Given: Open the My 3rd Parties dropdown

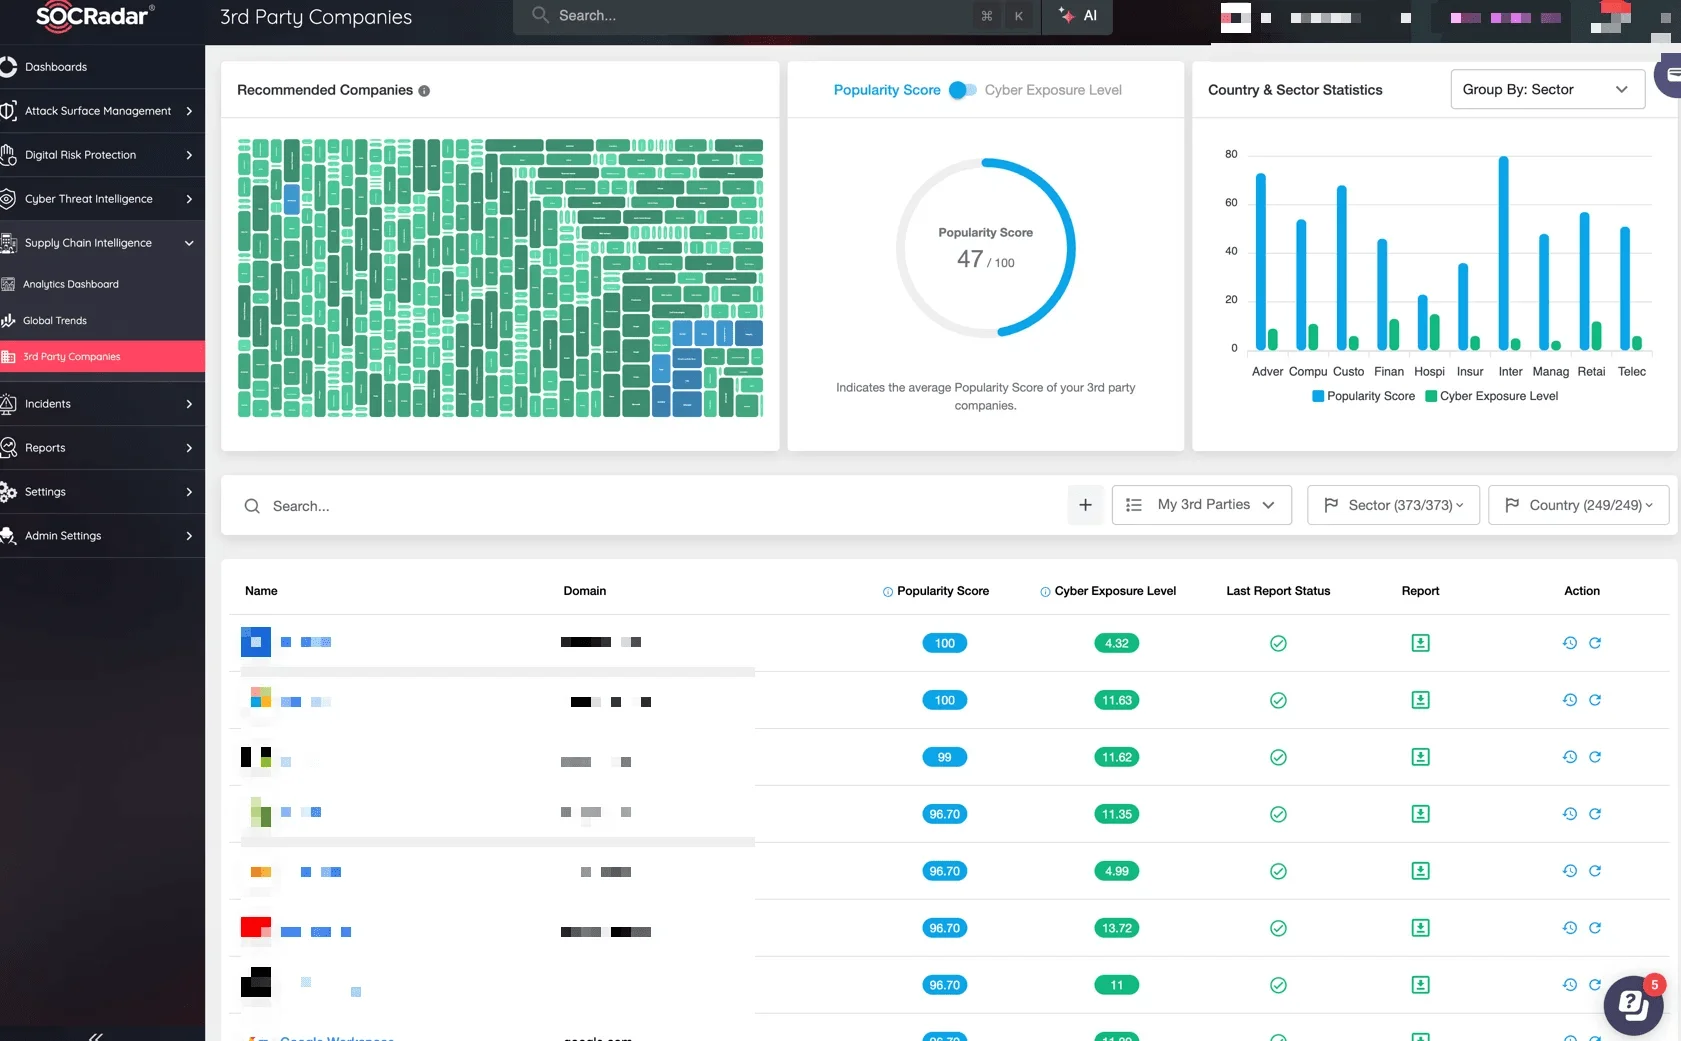Looking at the screenshot, I should pos(1202,505).
